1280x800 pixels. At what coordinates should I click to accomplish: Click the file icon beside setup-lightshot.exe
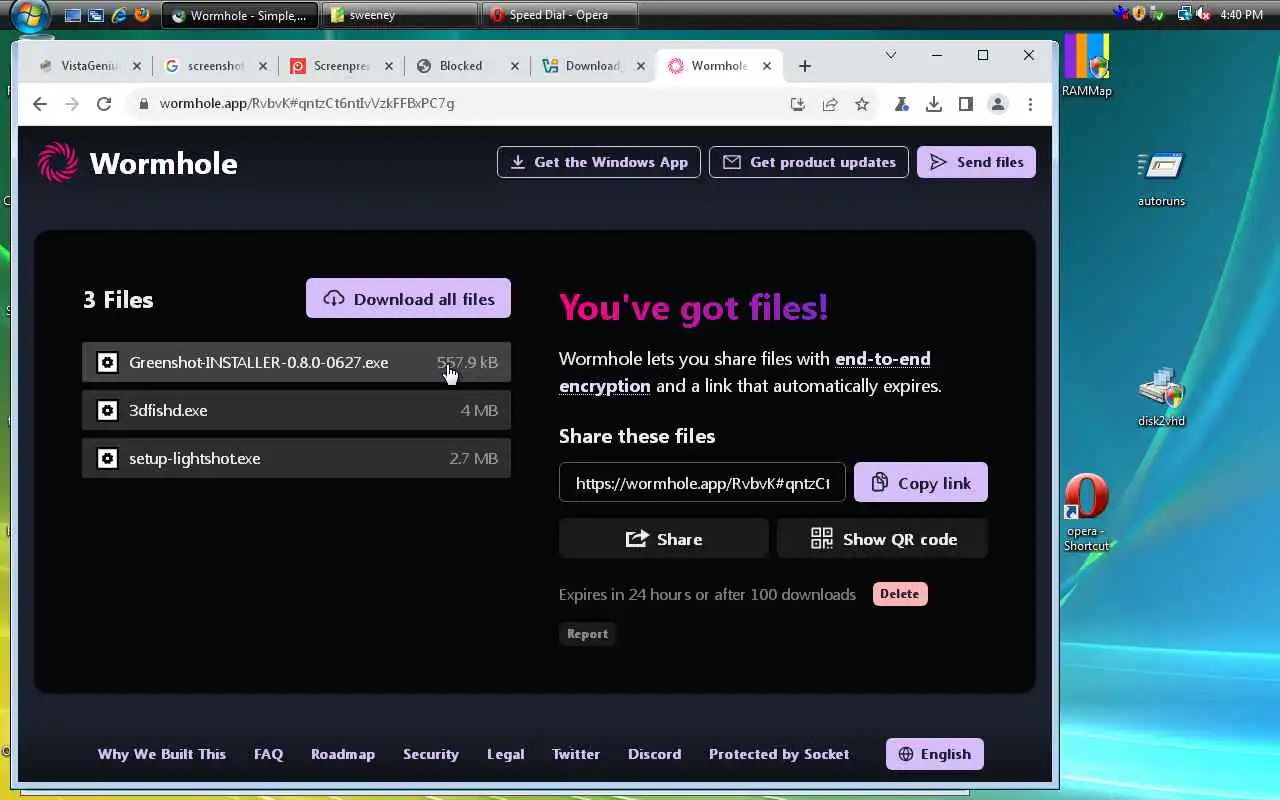pyautogui.click(x=107, y=458)
